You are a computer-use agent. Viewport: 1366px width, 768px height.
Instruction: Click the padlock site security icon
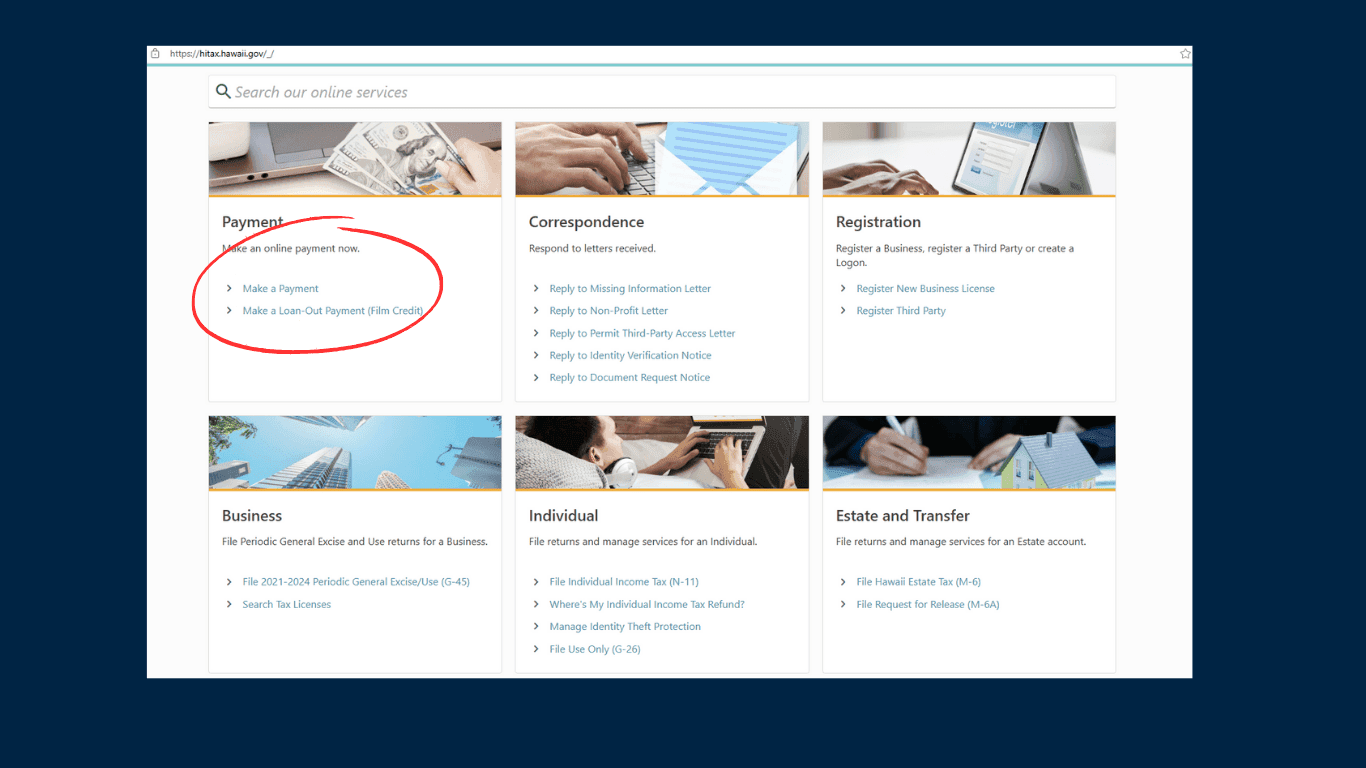coord(155,54)
